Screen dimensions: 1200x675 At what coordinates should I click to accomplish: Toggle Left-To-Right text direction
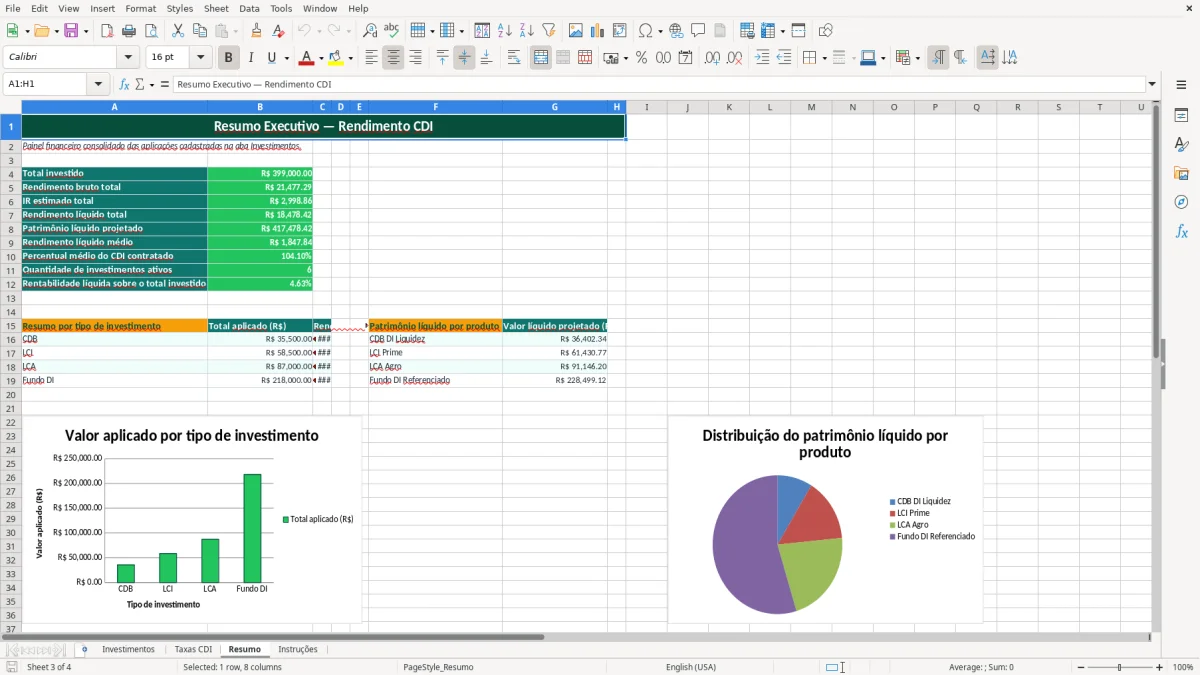938,58
